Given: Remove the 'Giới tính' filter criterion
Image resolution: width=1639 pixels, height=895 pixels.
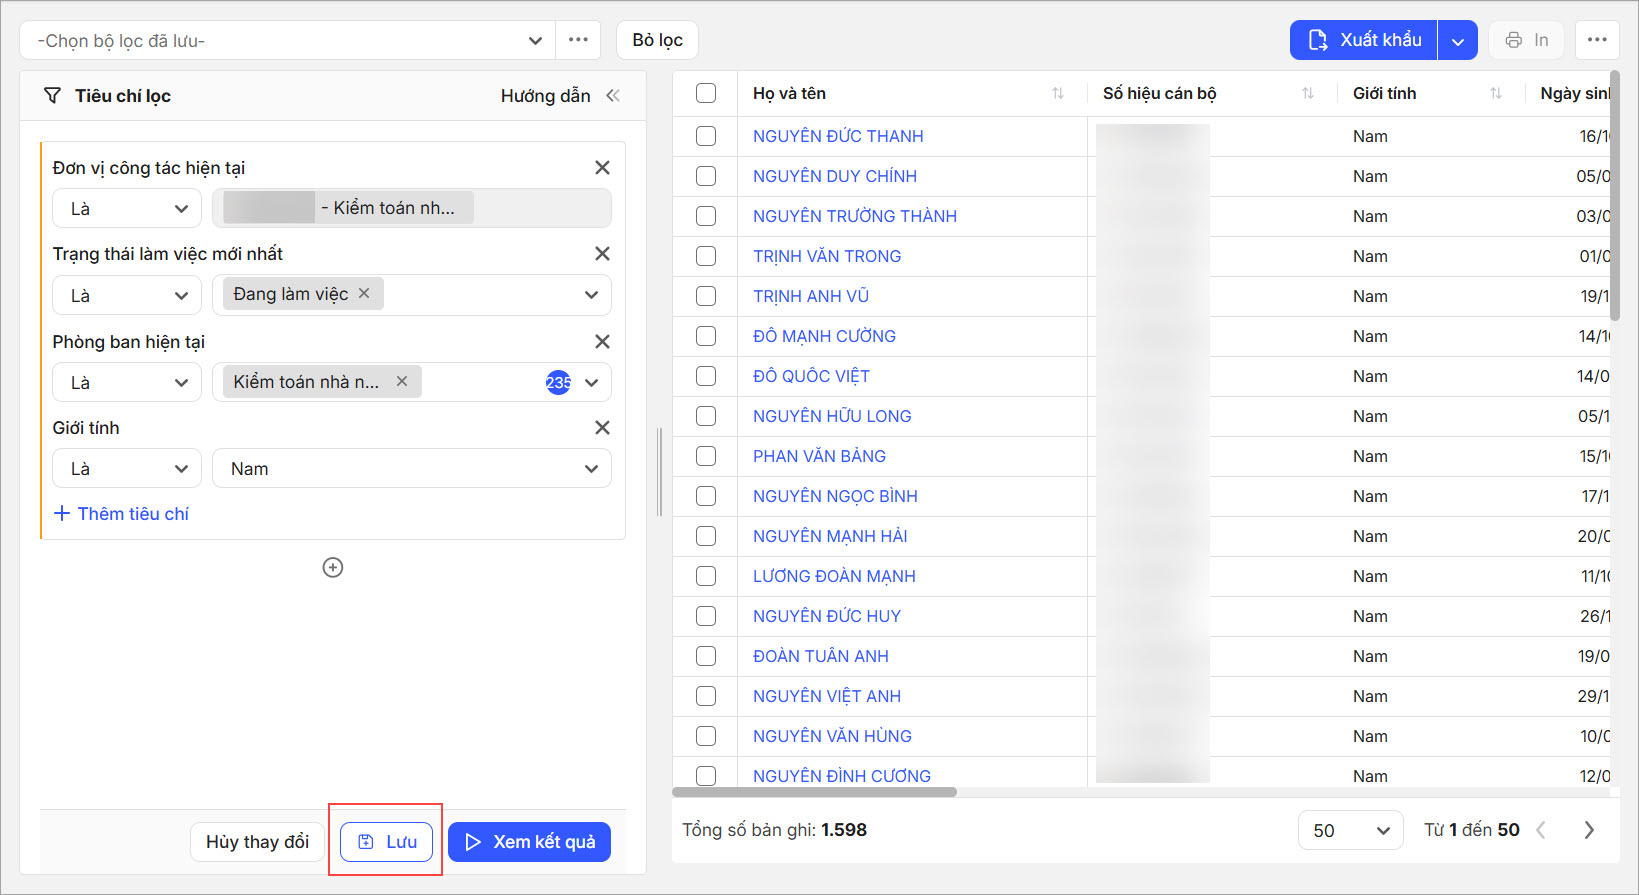Looking at the screenshot, I should 602,428.
